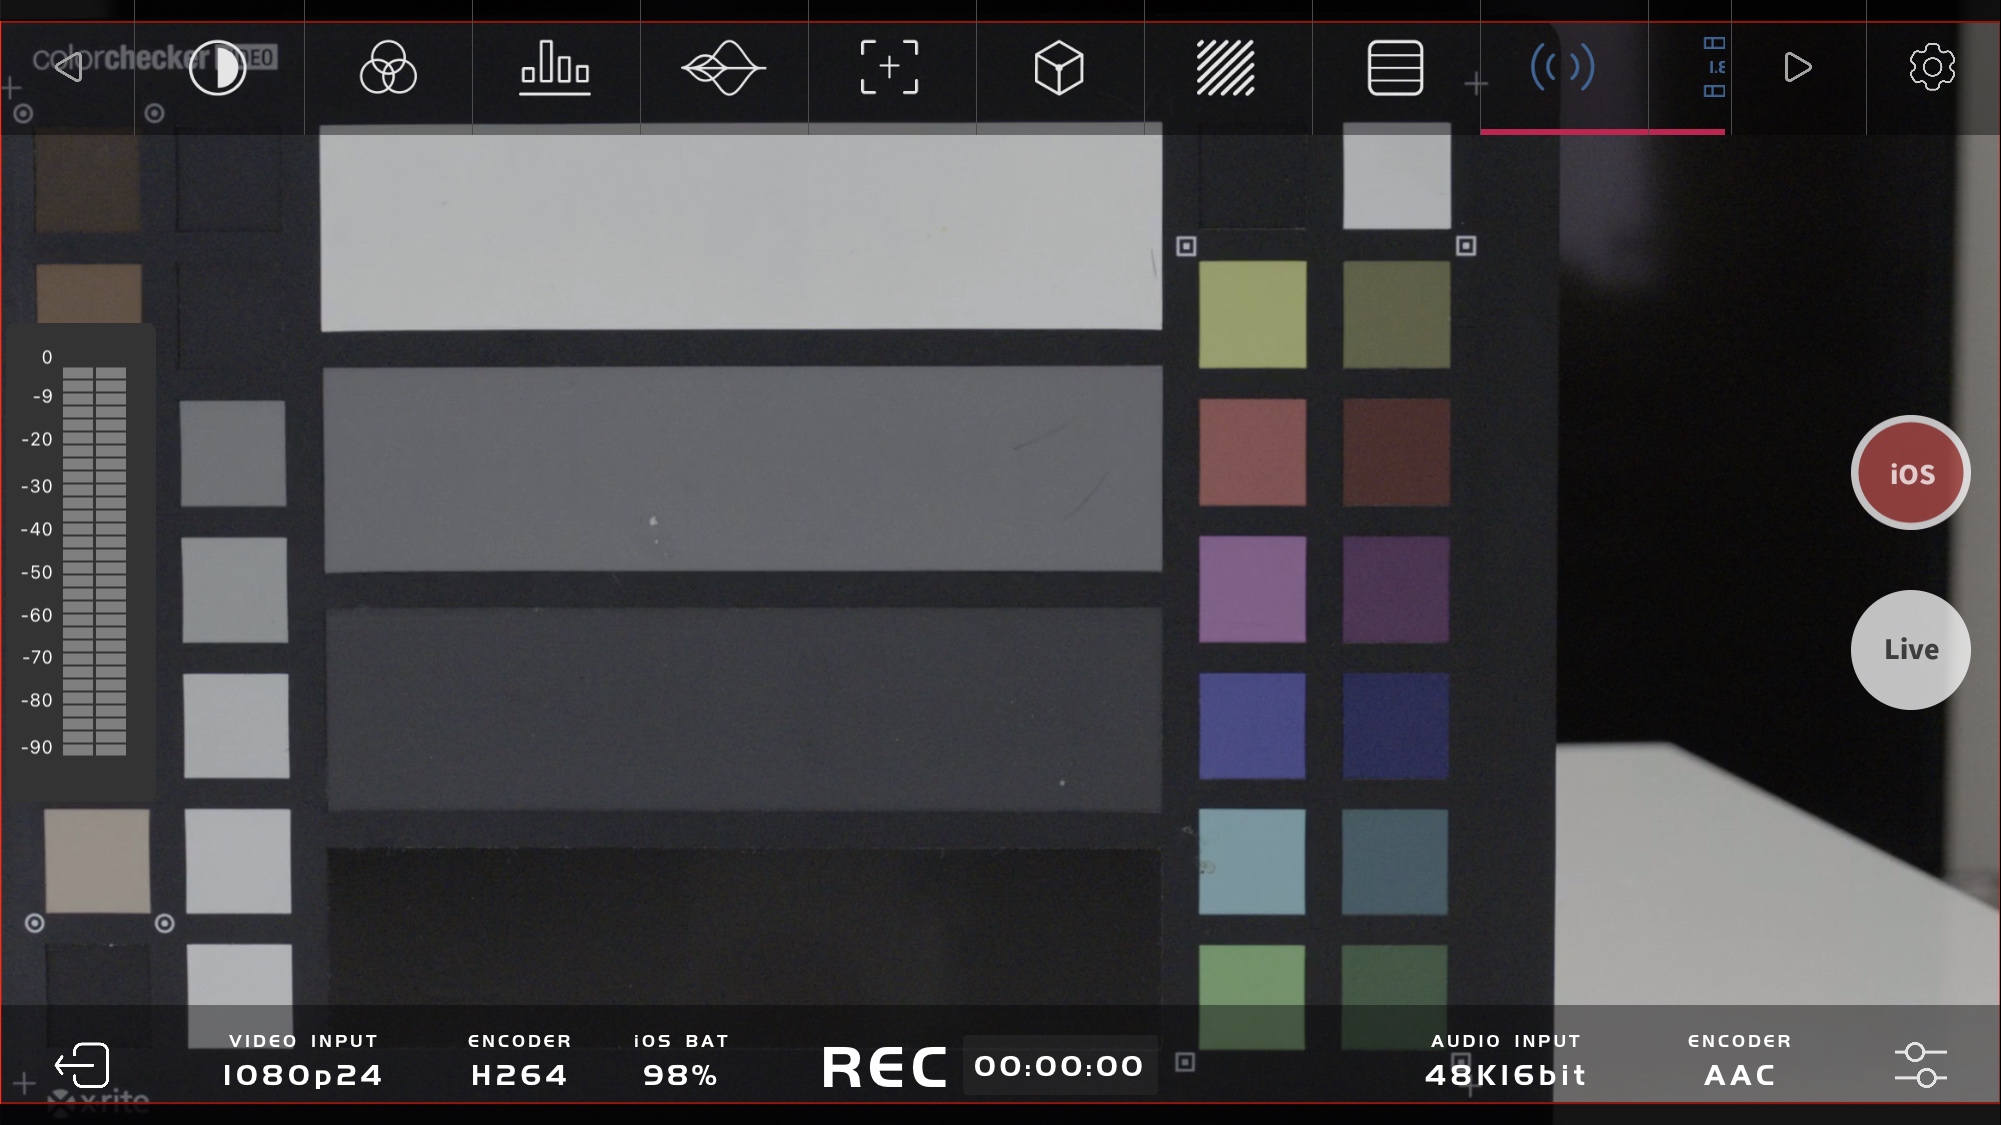Click the exit icon at bottom left

82,1065
